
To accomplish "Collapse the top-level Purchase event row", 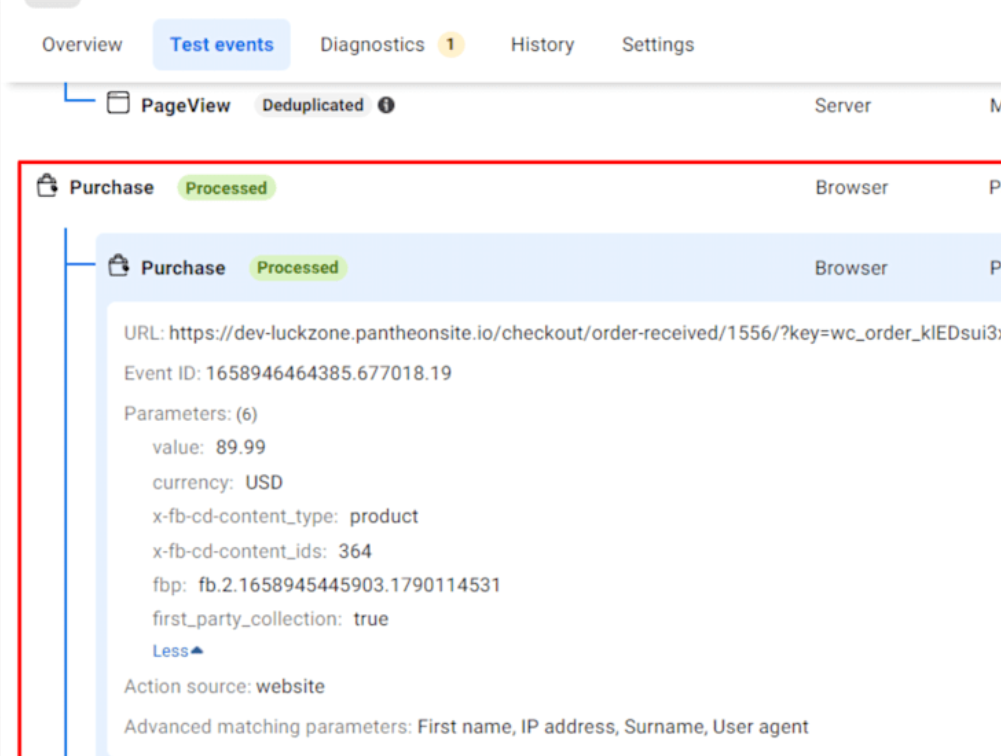I will coord(111,188).
